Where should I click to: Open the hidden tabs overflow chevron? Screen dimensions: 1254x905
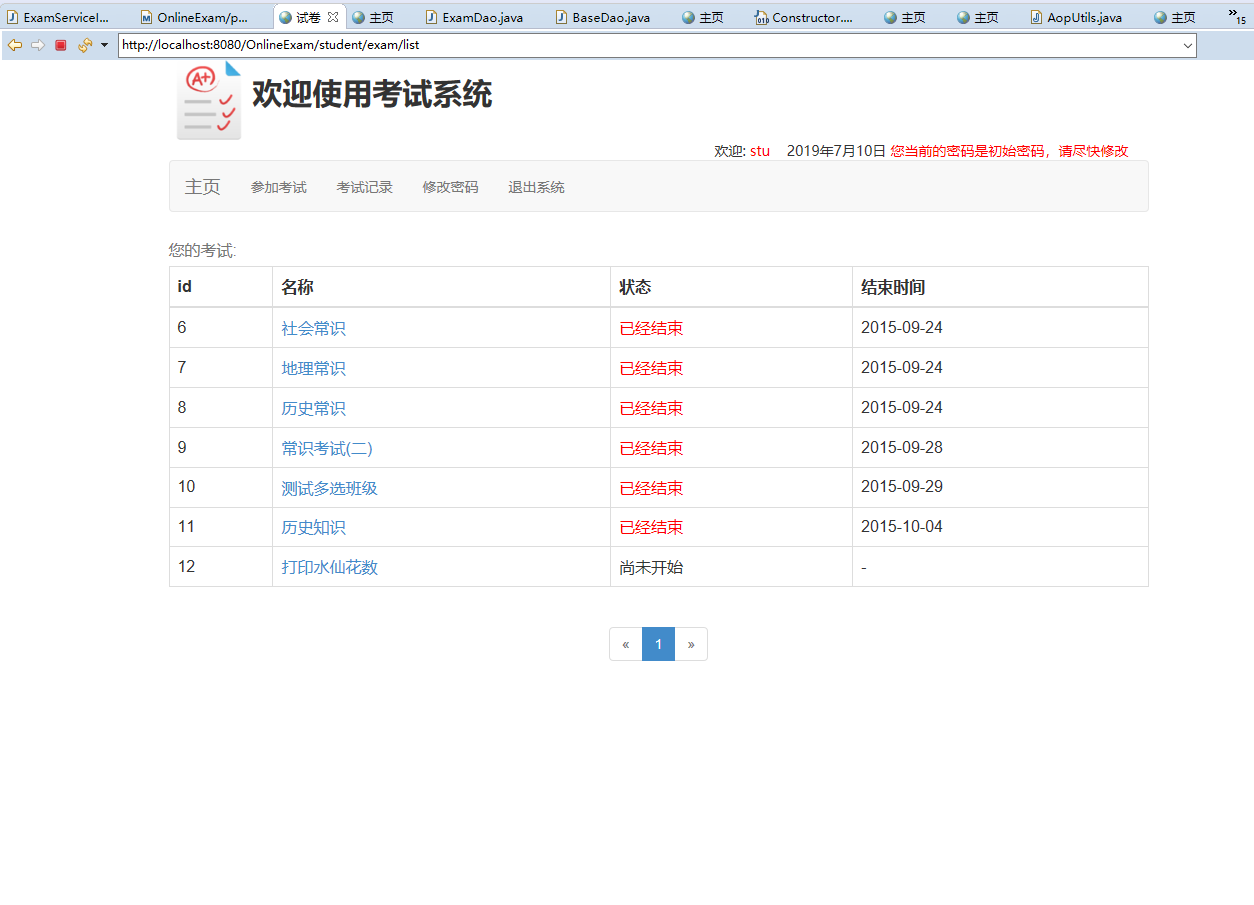(x=1235, y=12)
